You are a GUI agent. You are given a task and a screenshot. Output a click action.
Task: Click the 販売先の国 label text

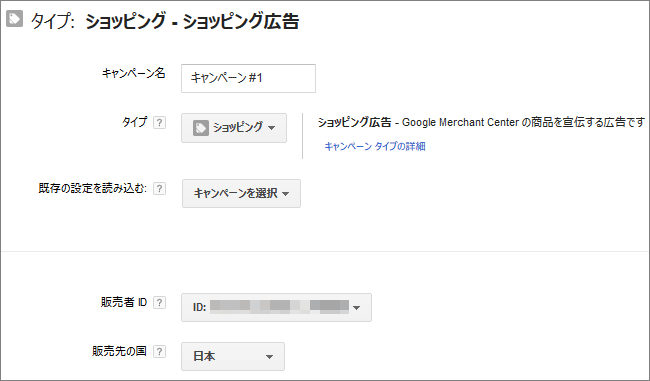[119, 351]
